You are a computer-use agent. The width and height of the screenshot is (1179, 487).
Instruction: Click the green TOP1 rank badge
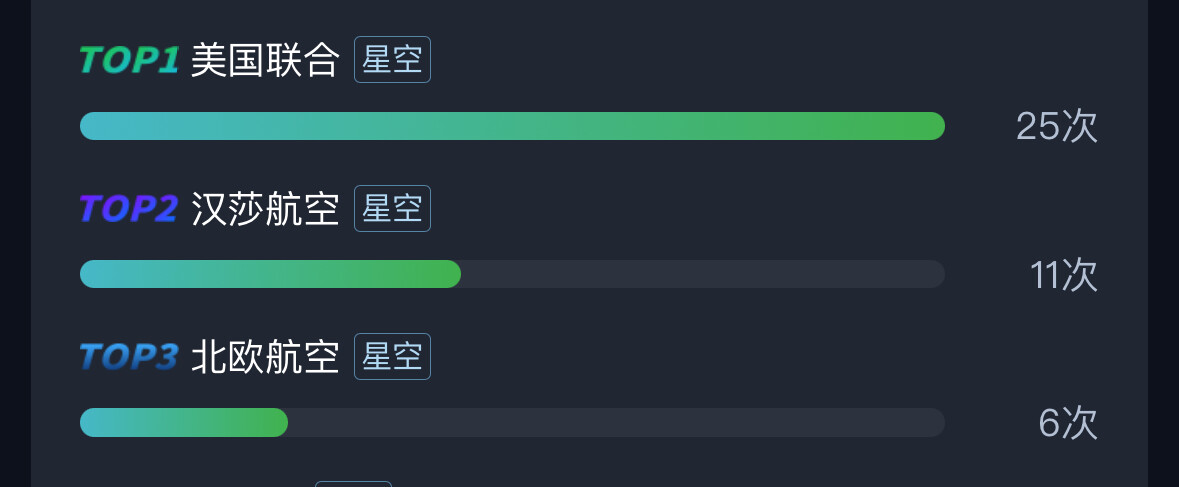pyautogui.click(x=129, y=61)
